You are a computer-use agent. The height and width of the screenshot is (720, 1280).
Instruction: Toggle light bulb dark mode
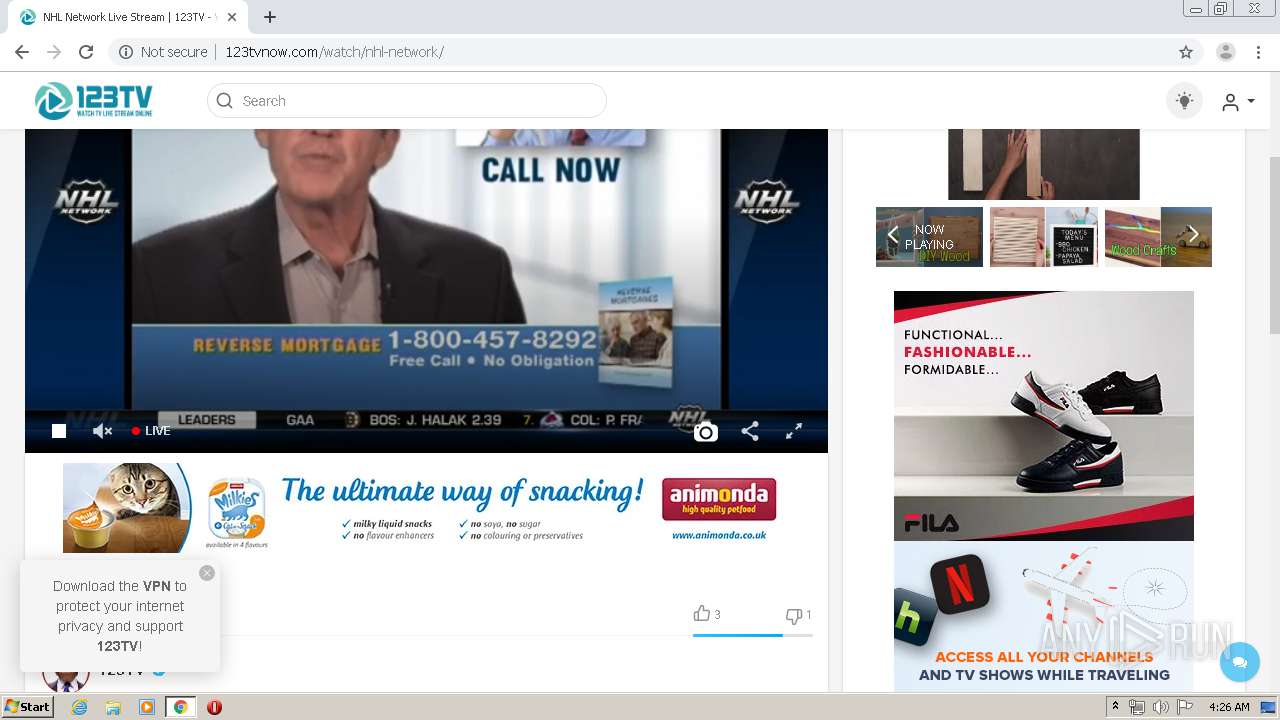click(1185, 101)
